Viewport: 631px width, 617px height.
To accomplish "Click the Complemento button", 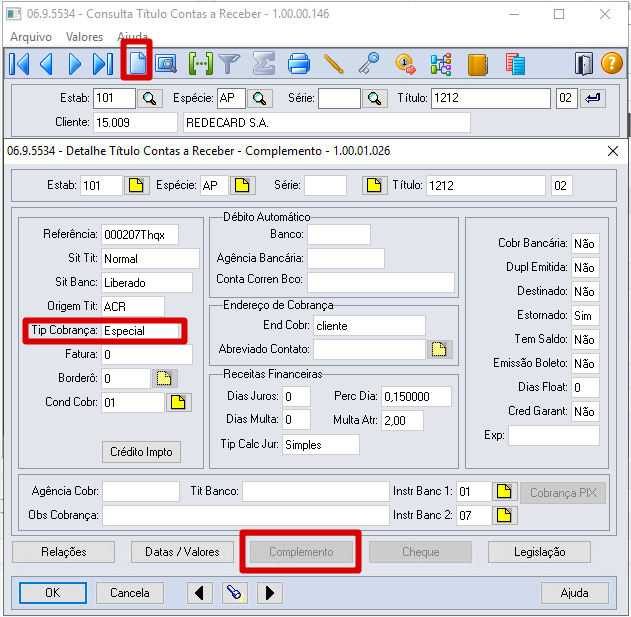I will pyautogui.click(x=301, y=552).
